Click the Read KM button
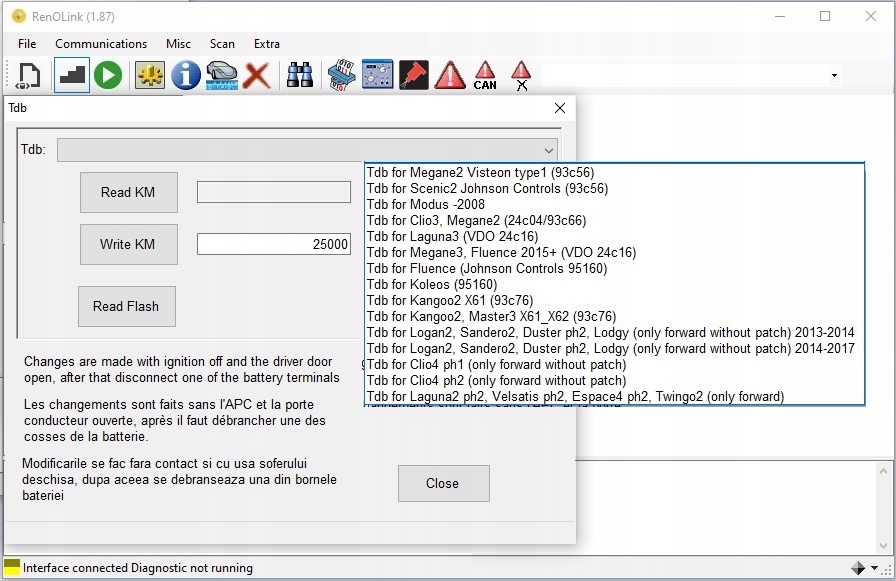 click(129, 193)
